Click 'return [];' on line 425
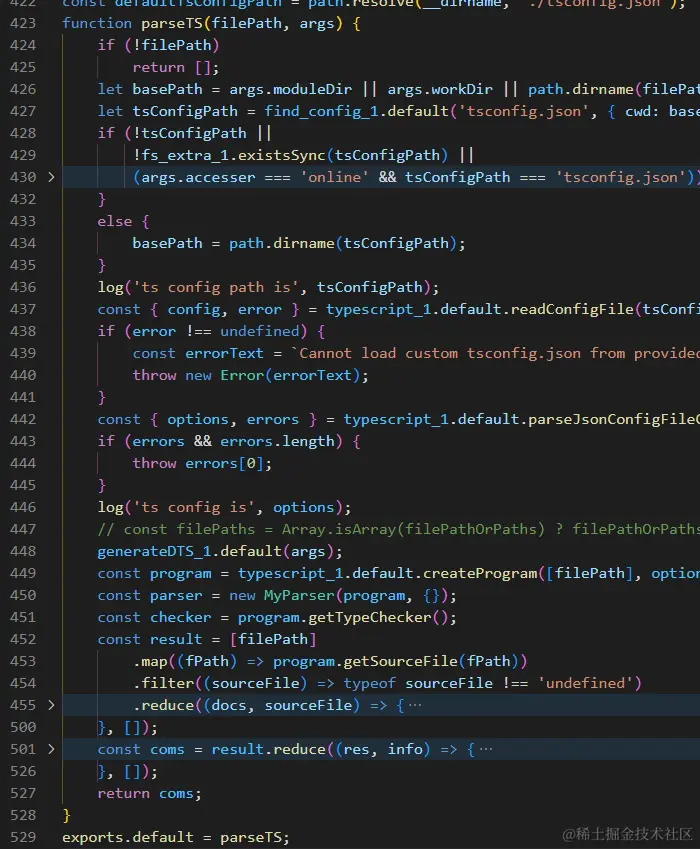 click(x=176, y=67)
